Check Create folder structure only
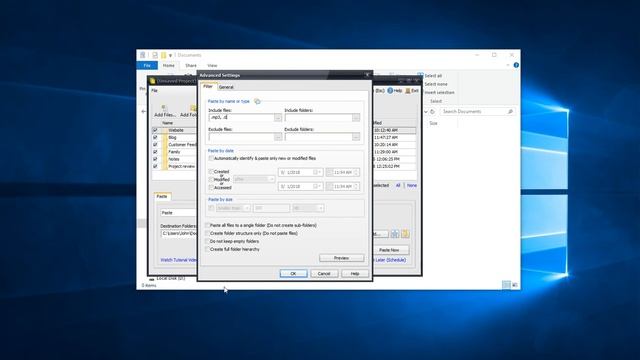 [207, 233]
